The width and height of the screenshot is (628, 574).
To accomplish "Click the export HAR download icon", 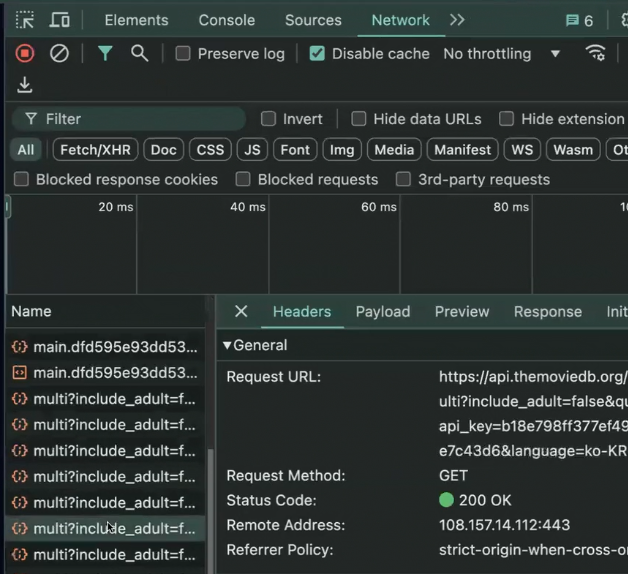I will coord(25,85).
